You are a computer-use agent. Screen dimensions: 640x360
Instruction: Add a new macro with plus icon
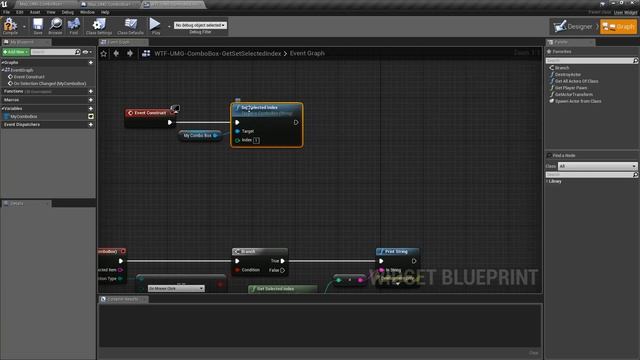click(x=91, y=100)
